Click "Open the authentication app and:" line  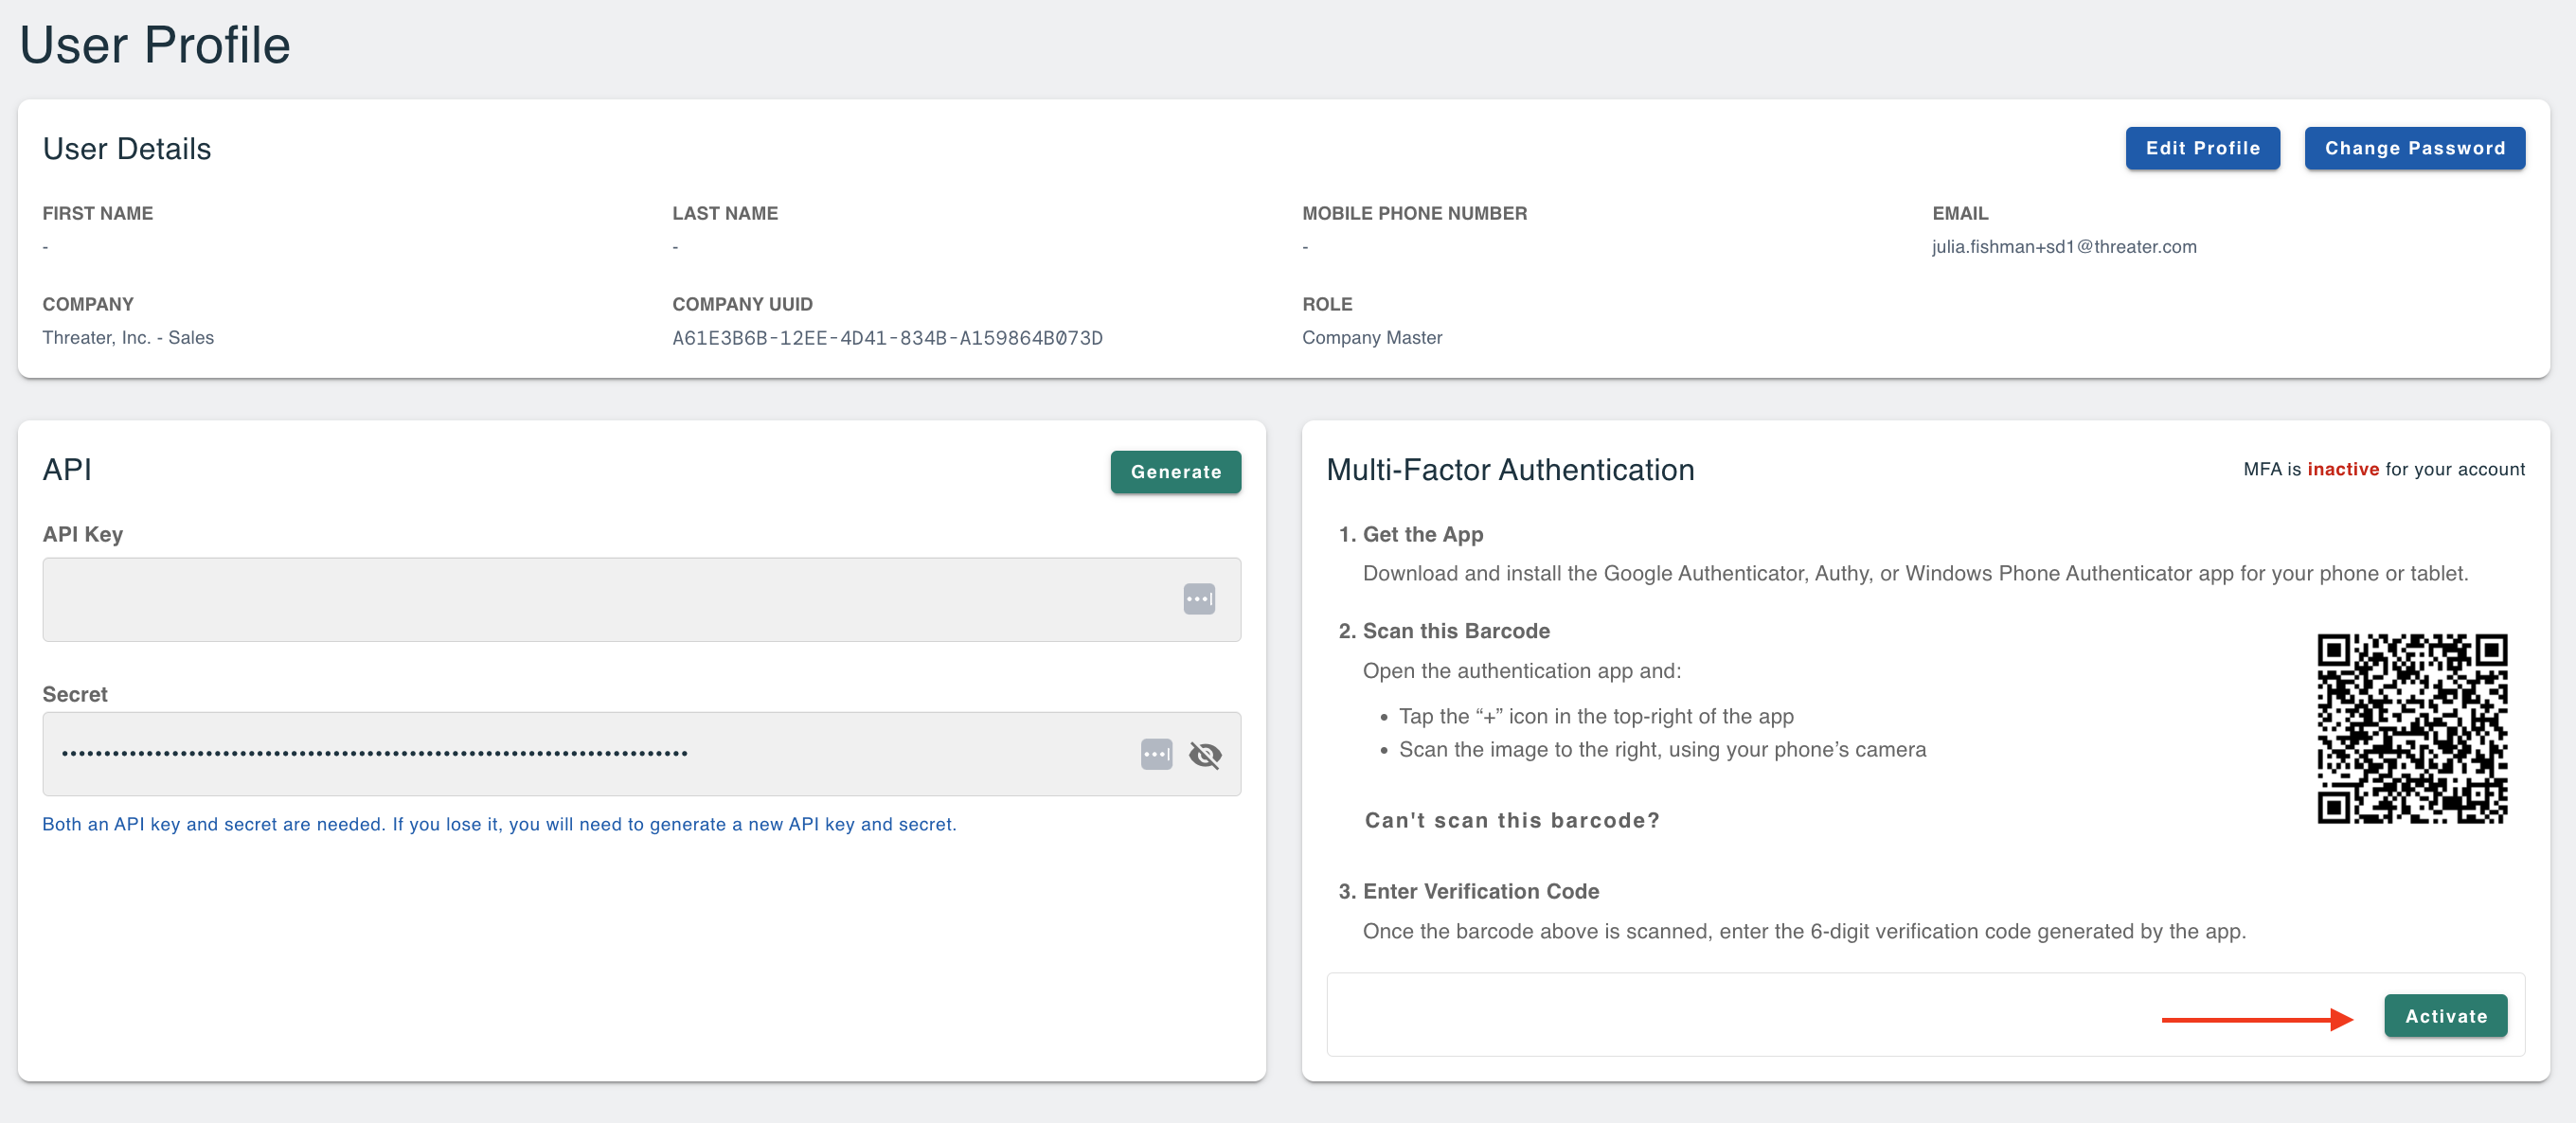tap(1522, 671)
